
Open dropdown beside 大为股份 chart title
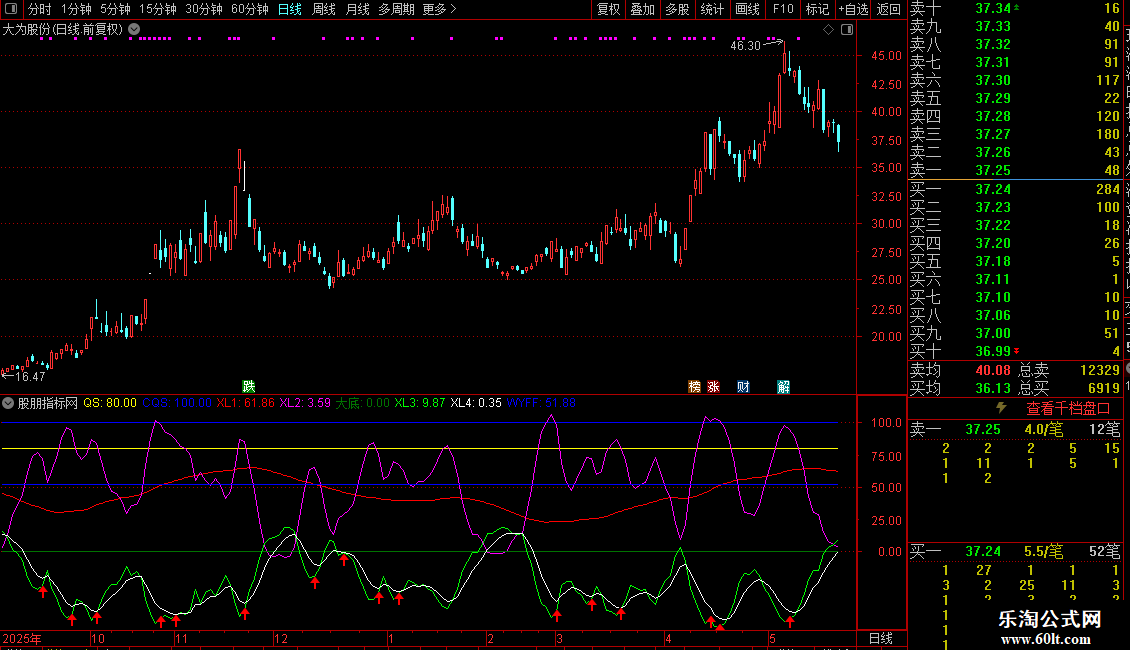pos(134,29)
